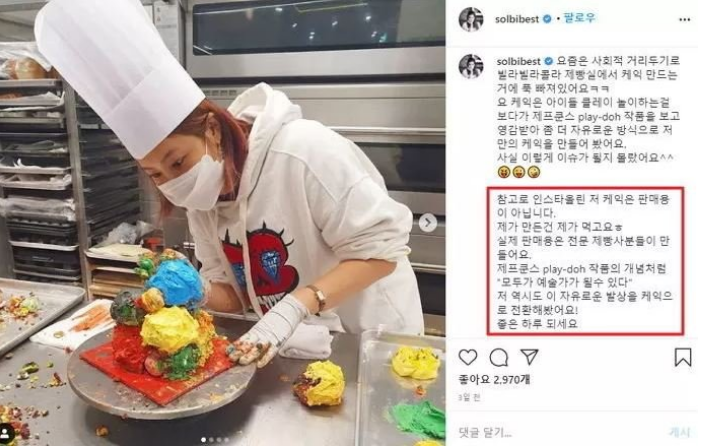Click solbibest profile avatar in header
This screenshot has width=705, height=447.
click(x=471, y=19)
